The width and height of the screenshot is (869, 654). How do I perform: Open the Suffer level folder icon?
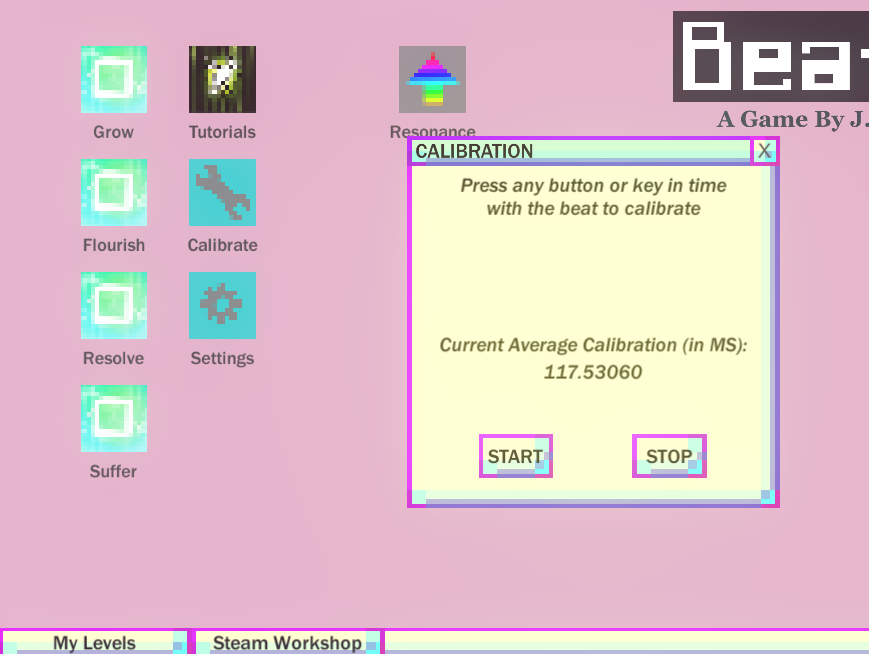tap(114, 418)
